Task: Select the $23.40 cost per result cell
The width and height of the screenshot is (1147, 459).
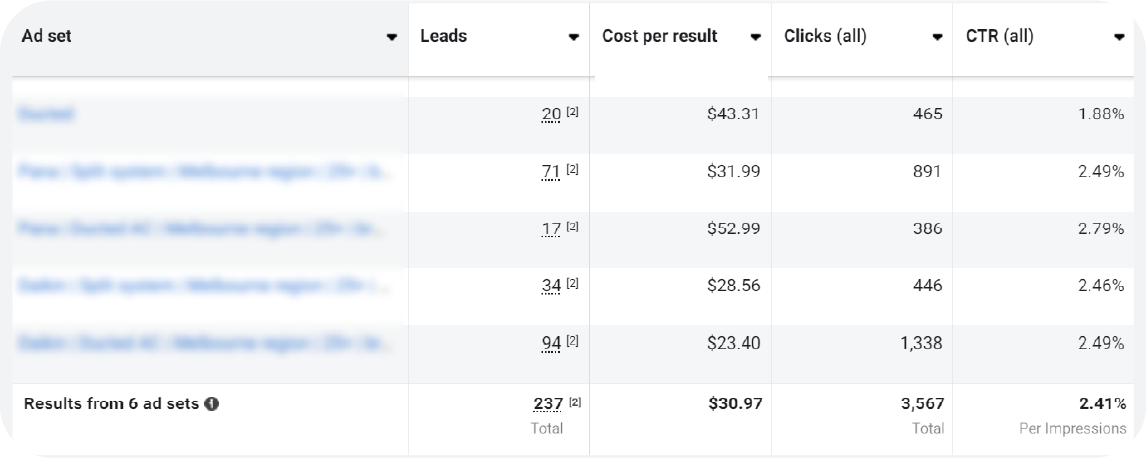Action: click(x=733, y=344)
